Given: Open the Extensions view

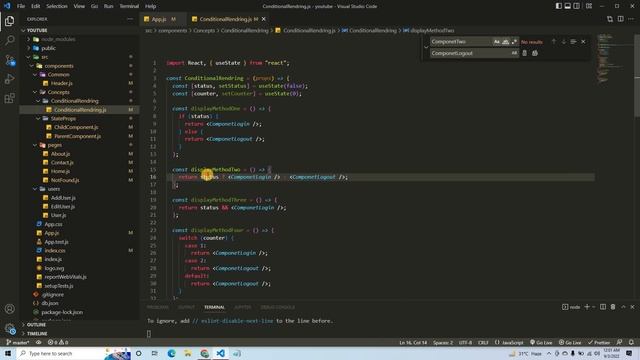Looking at the screenshot, I should click(9, 98).
